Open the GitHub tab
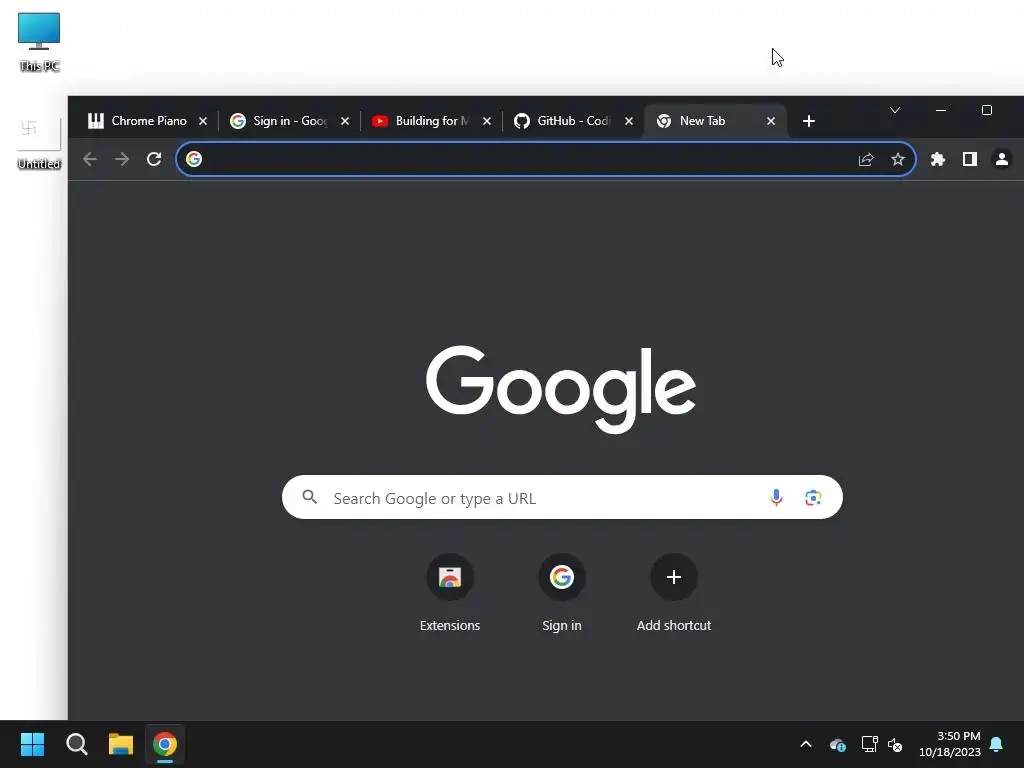This screenshot has height=768, width=1024. (x=573, y=121)
